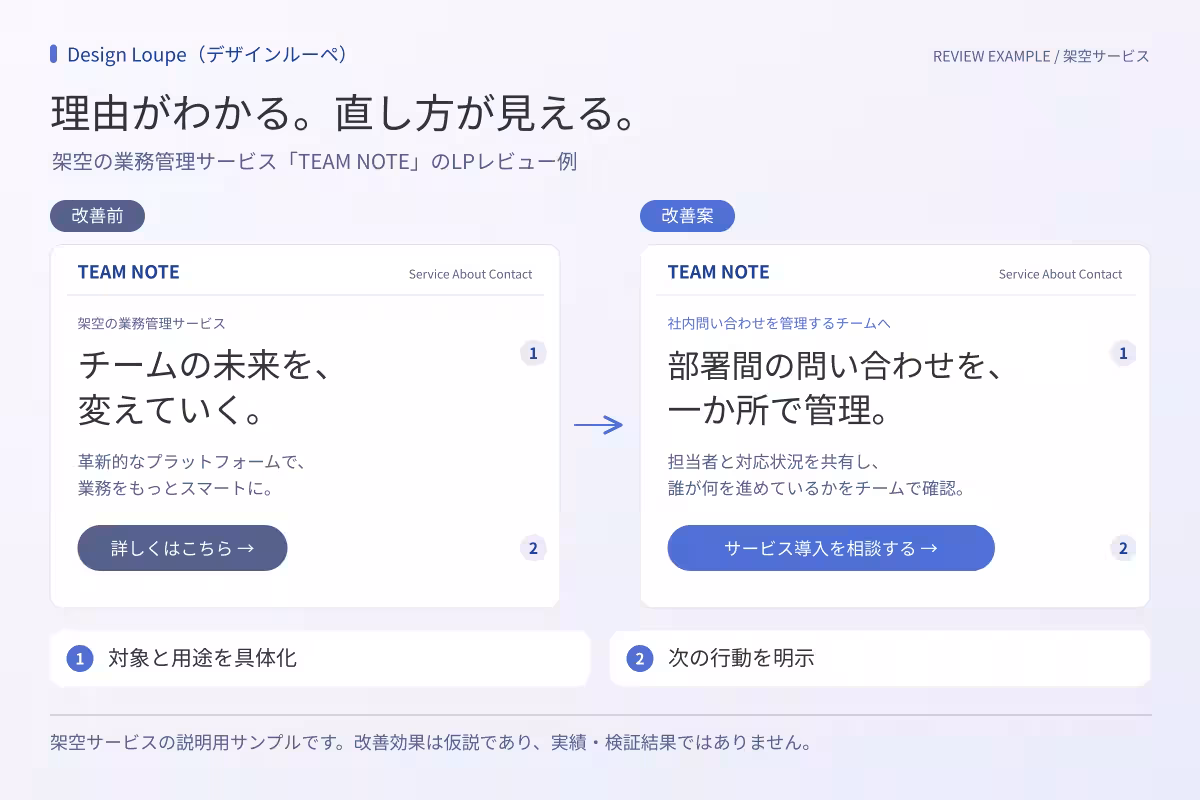1200x800 pixels.
Task: Click the サービス導入を相談する → button
Action: click(831, 548)
